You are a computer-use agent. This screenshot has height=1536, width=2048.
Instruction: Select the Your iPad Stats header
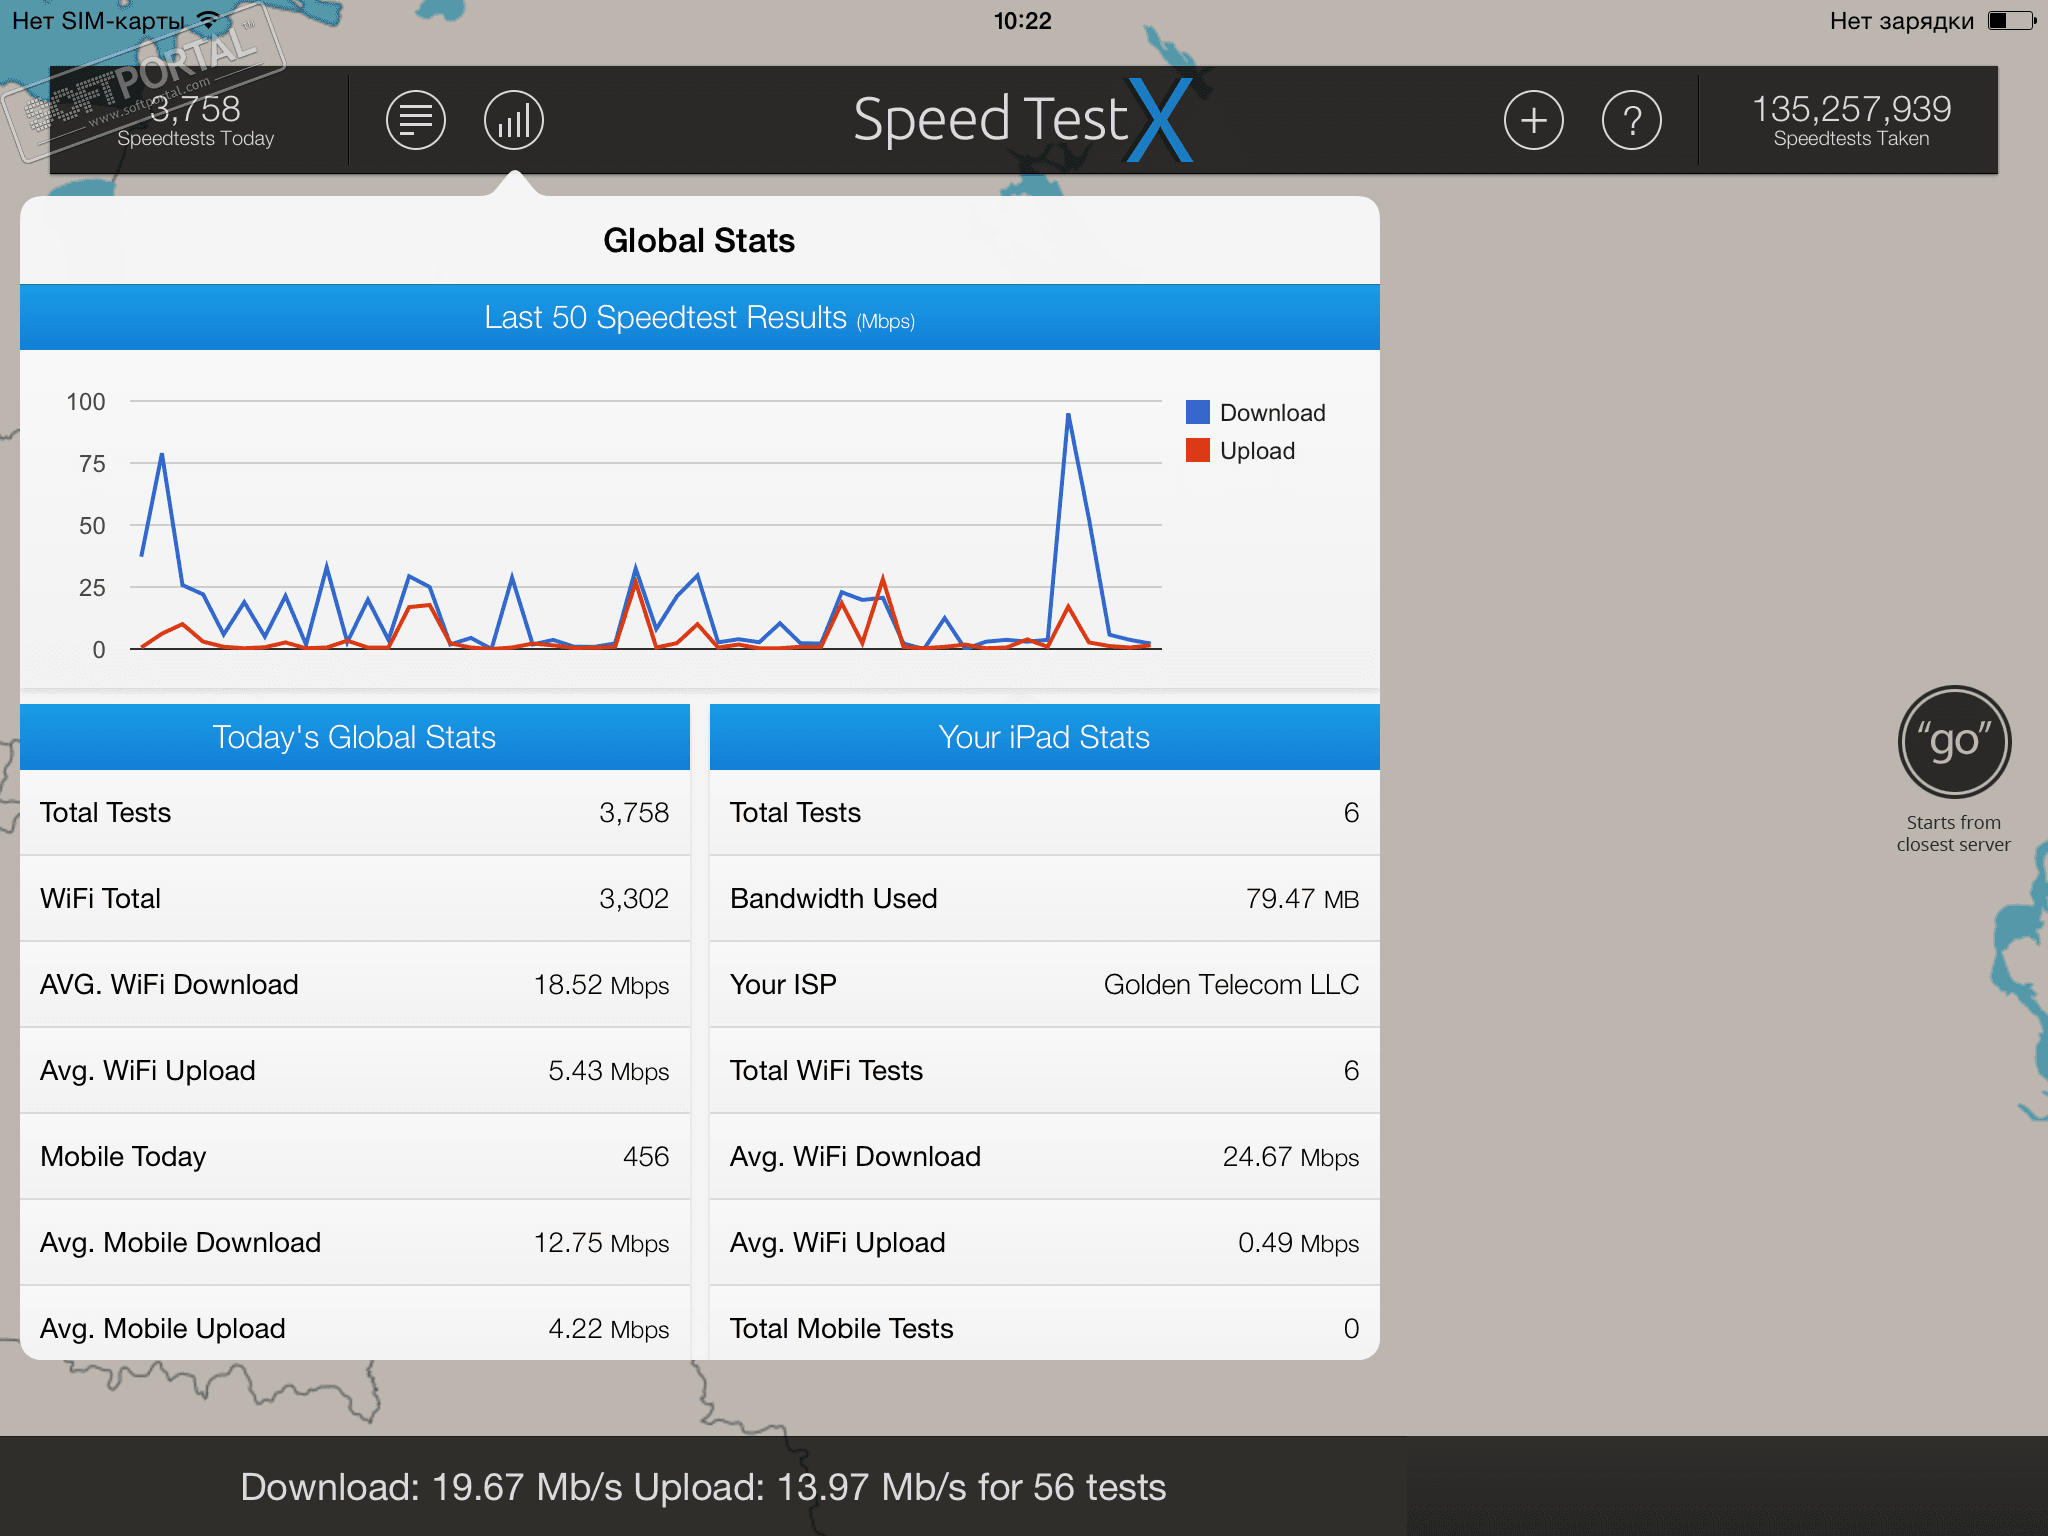tap(1044, 737)
